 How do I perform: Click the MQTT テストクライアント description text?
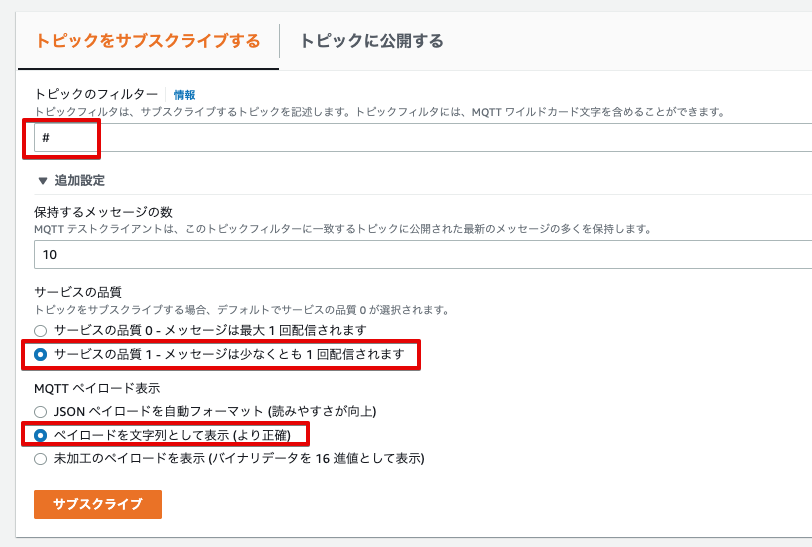pos(343,228)
